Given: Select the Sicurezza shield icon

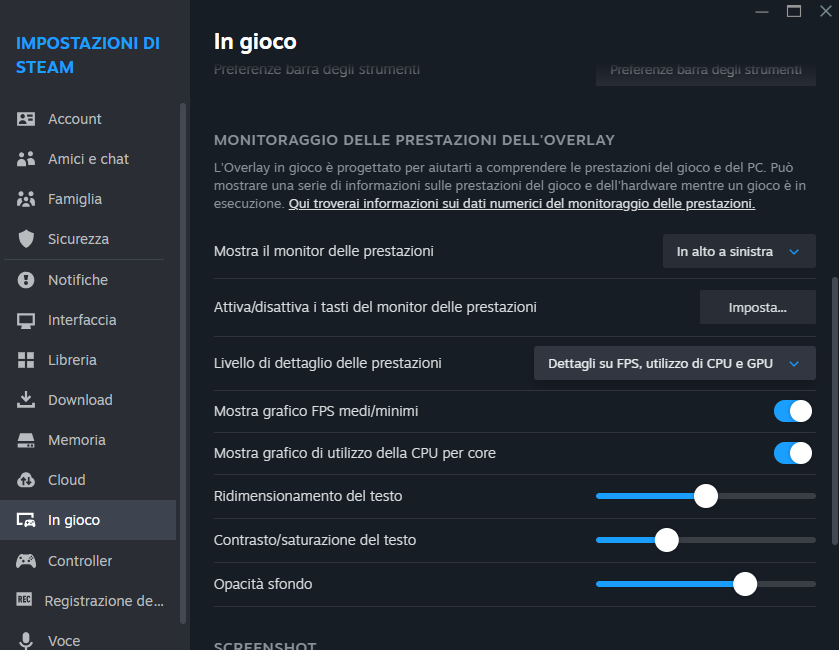Looking at the screenshot, I should (26, 239).
